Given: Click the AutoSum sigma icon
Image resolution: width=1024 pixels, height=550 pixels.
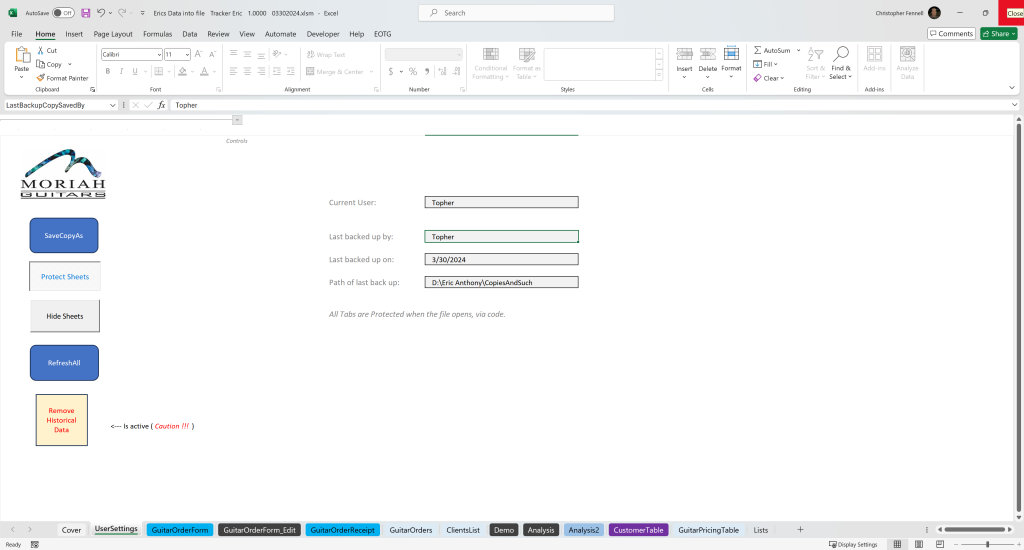Looking at the screenshot, I should pos(758,50).
